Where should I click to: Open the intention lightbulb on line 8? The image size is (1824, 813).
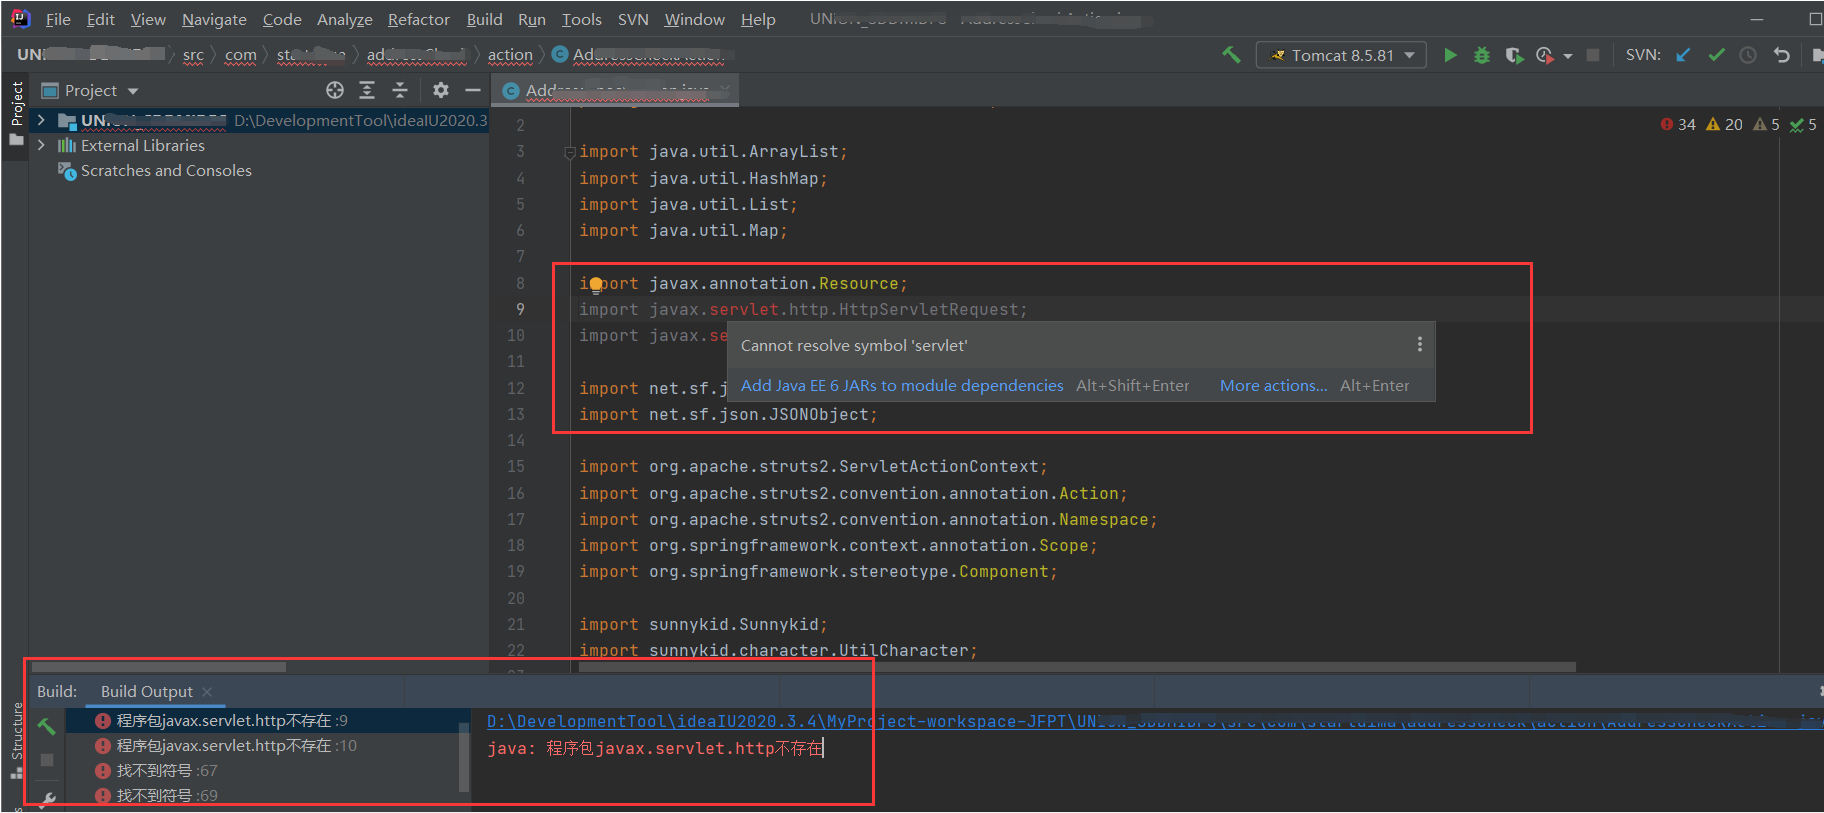[x=596, y=284]
